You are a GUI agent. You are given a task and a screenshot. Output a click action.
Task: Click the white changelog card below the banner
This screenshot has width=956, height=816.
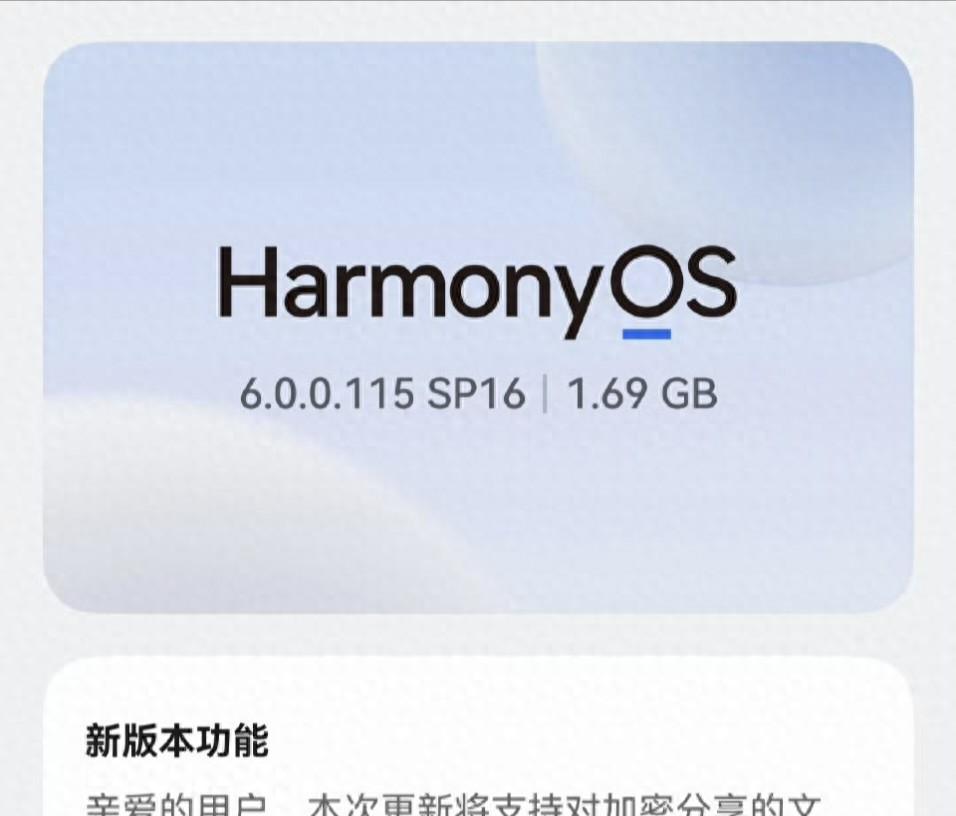point(478,737)
